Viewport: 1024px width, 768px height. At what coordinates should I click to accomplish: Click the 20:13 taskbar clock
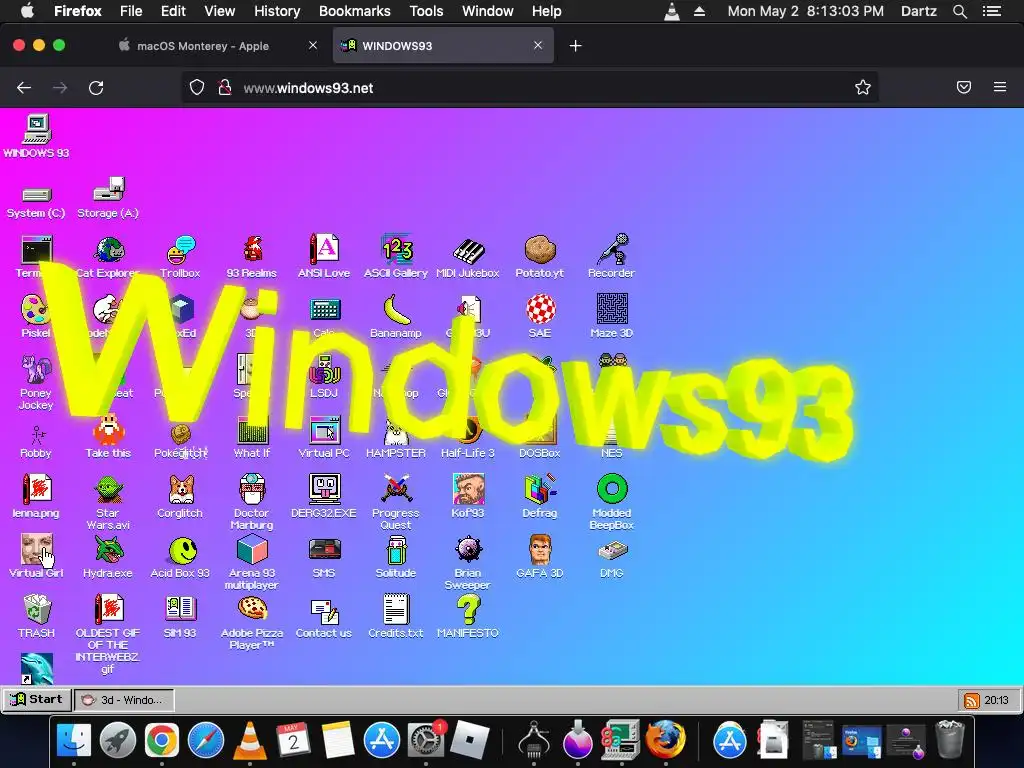point(996,700)
